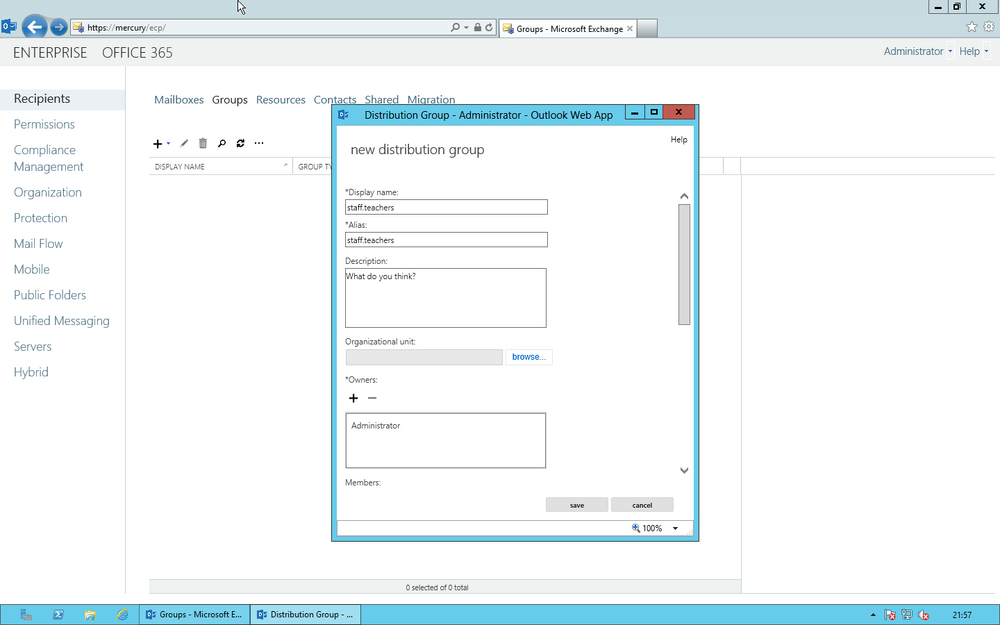This screenshot has width=1000, height=625.
Task: Click the ENTERPRISE header link
Action: [x=50, y=53]
